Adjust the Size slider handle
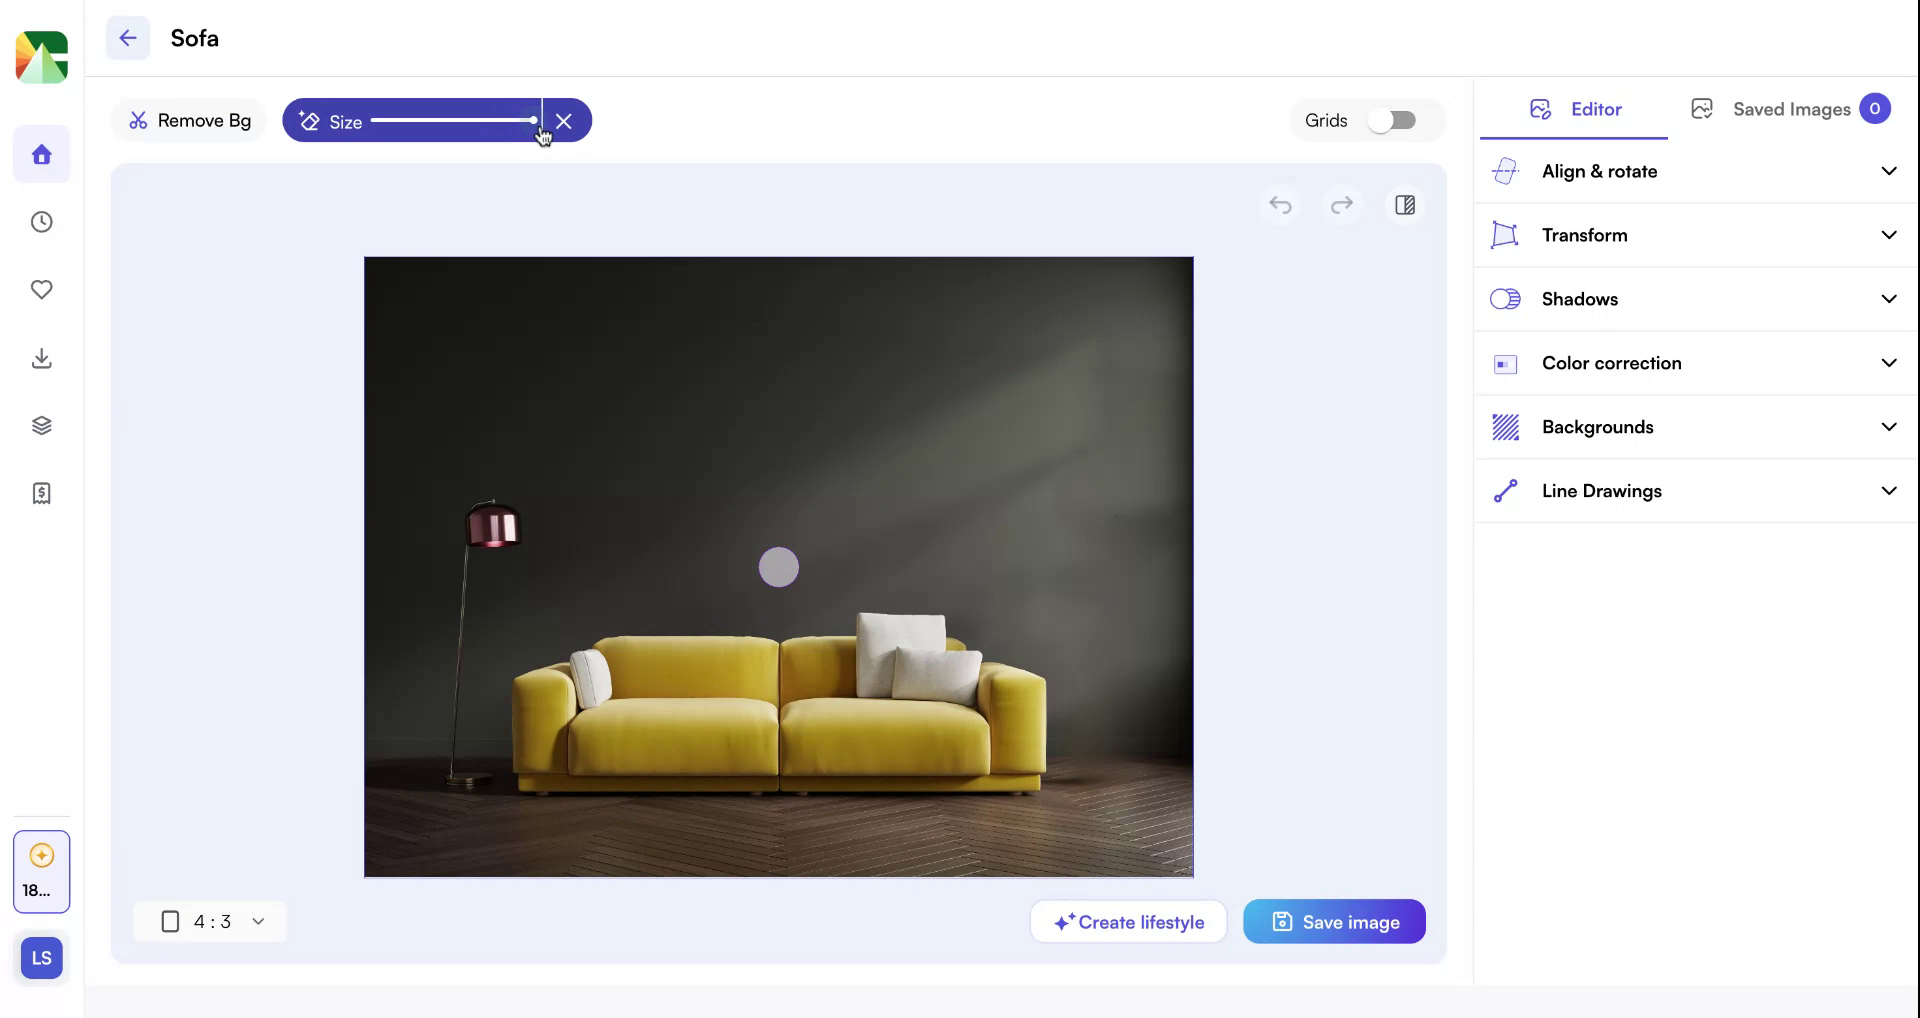This screenshot has width=1920, height=1018. pyautogui.click(x=533, y=120)
